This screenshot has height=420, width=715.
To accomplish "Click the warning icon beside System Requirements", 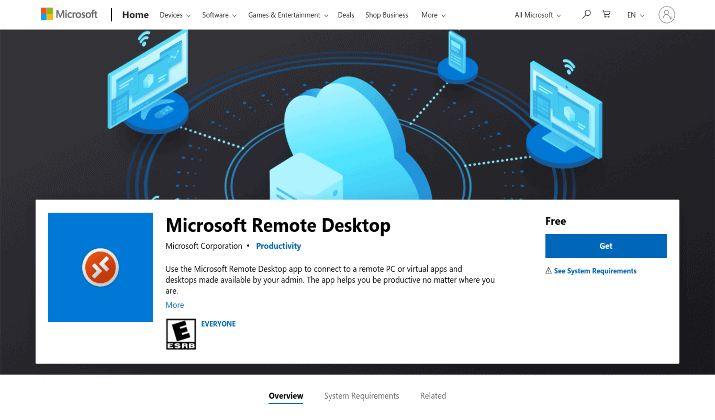I will (x=549, y=271).
